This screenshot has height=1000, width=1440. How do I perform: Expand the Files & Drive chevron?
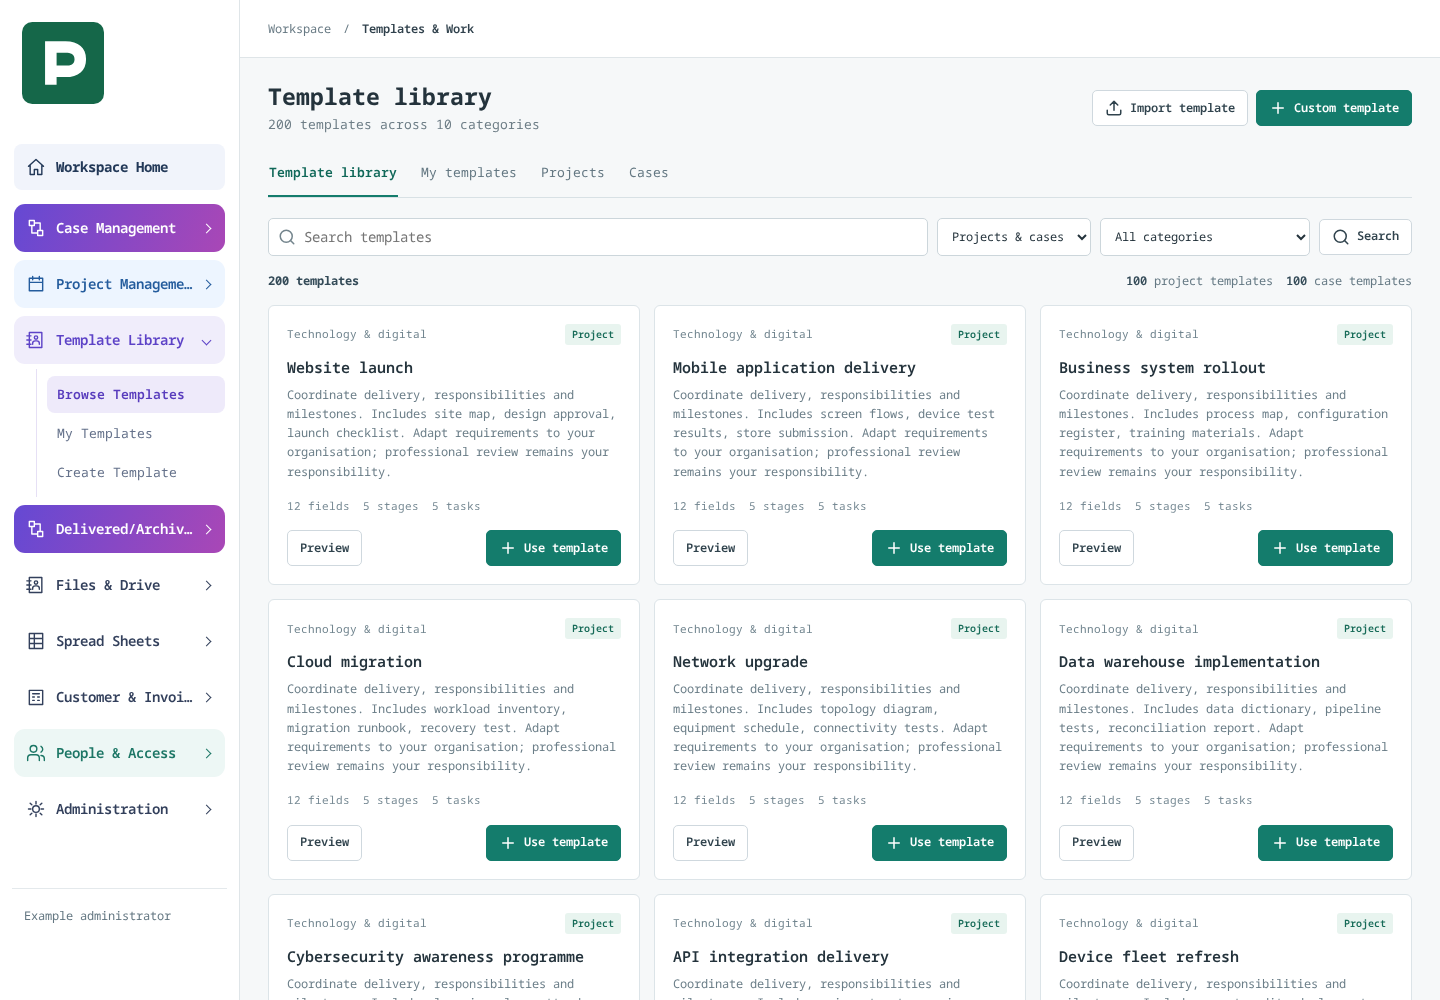click(208, 585)
